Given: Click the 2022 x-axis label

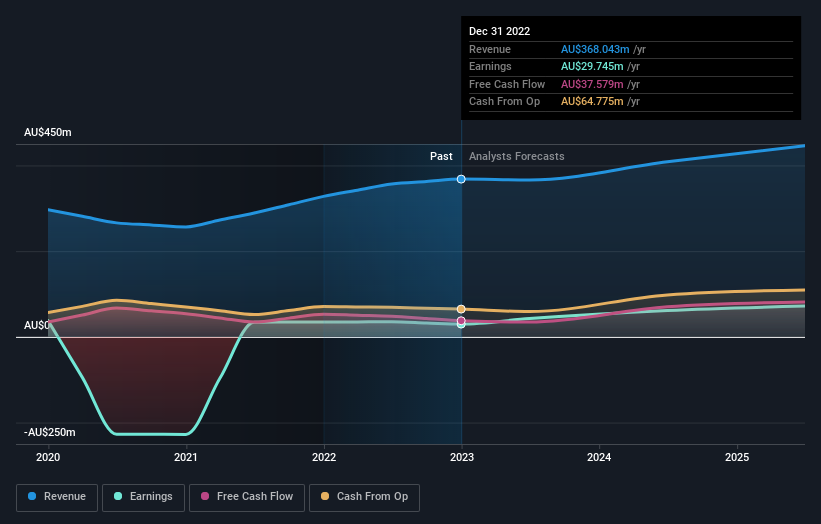Looking at the screenshot, I should pos(324,458).
